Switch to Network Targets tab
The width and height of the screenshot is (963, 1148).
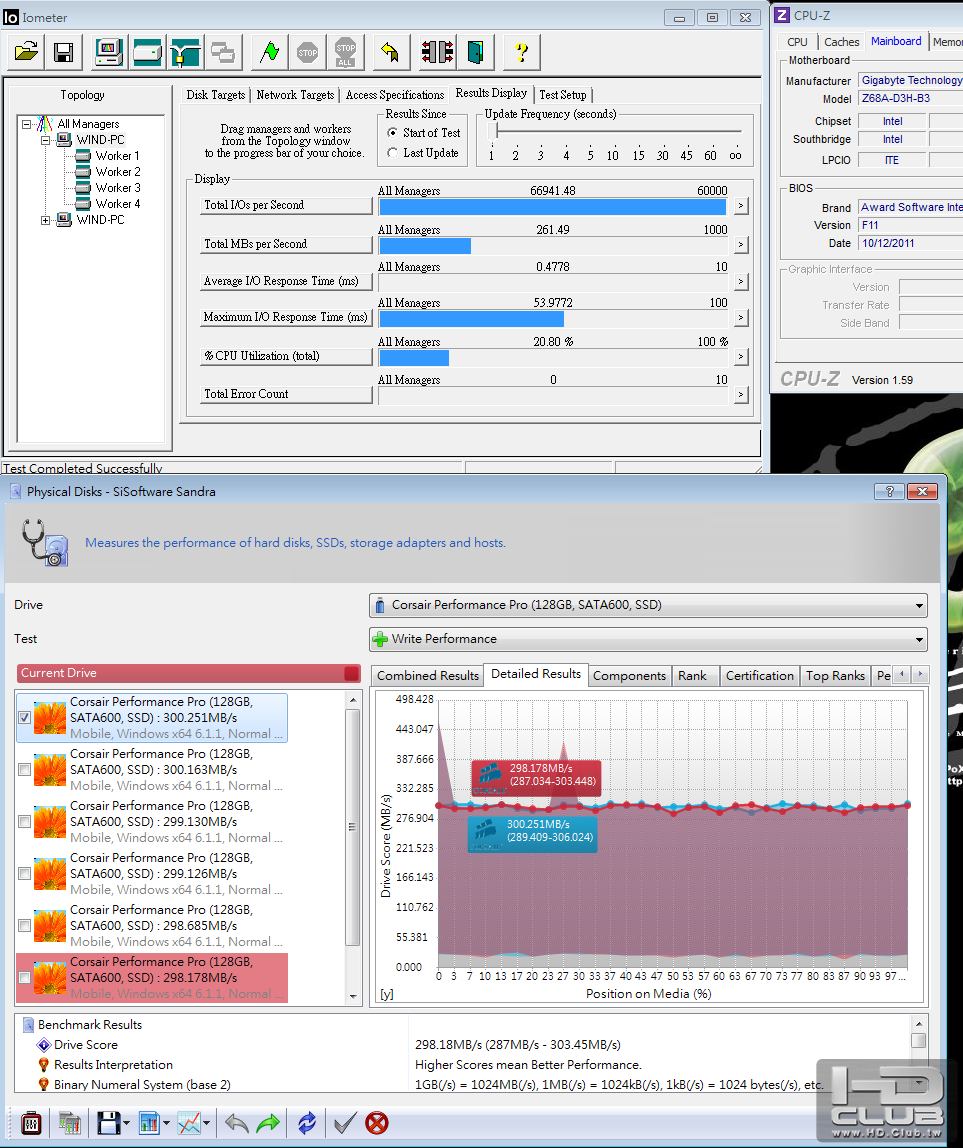pos(295,95)
